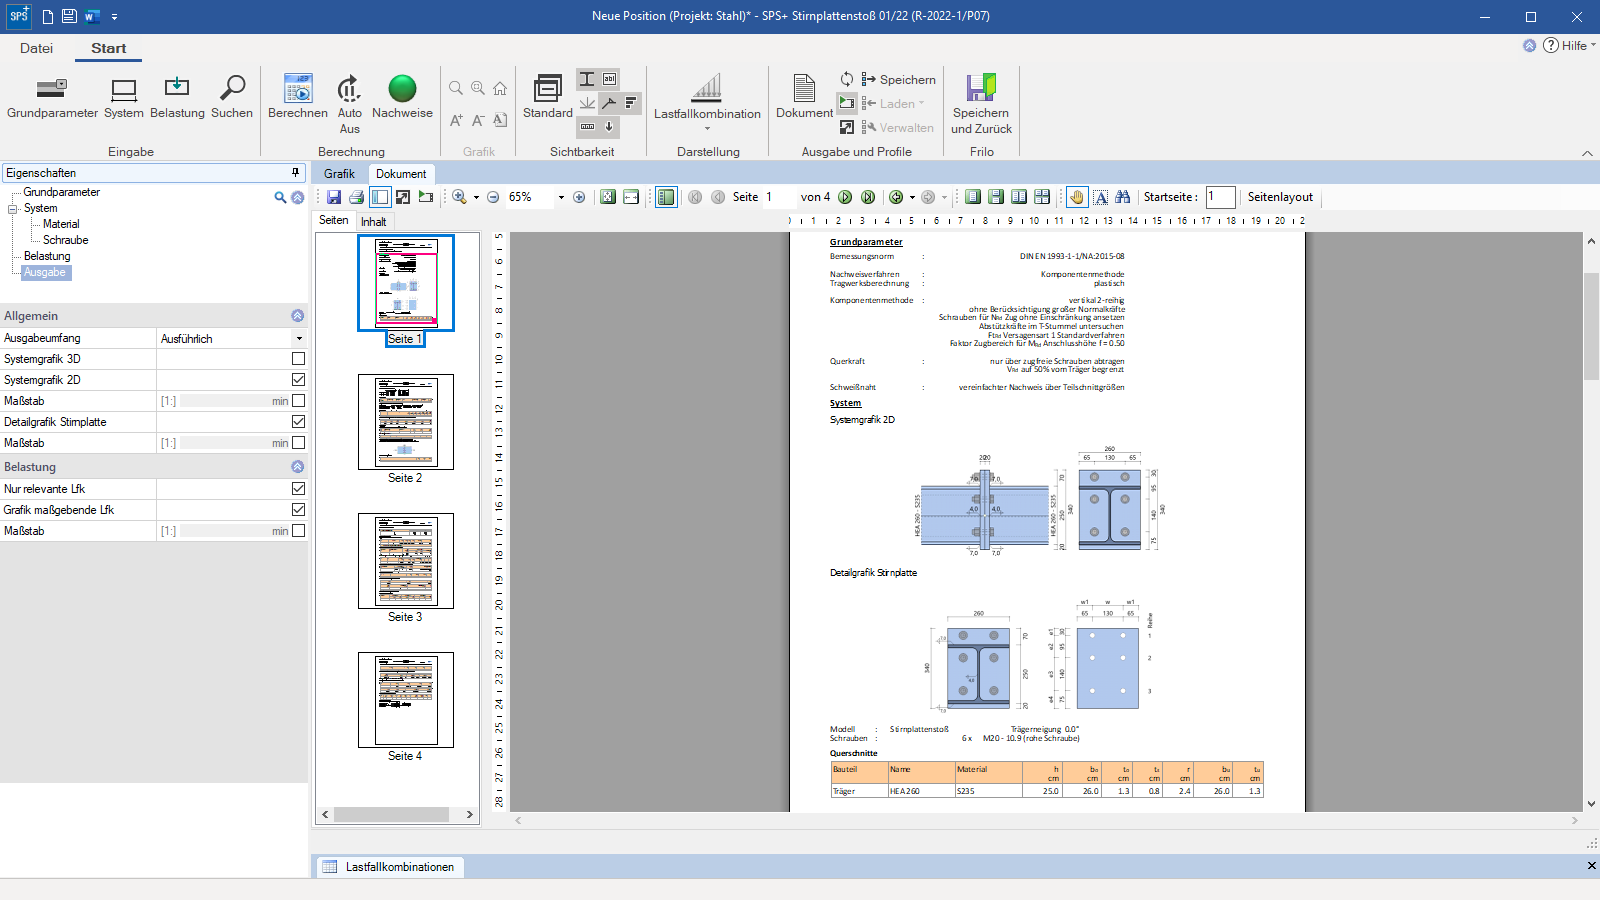Image resolution: width=1600 pixels, height=900 pixels.
Task: Open the Ausgabeumfang dropdown
Action: 299,339
